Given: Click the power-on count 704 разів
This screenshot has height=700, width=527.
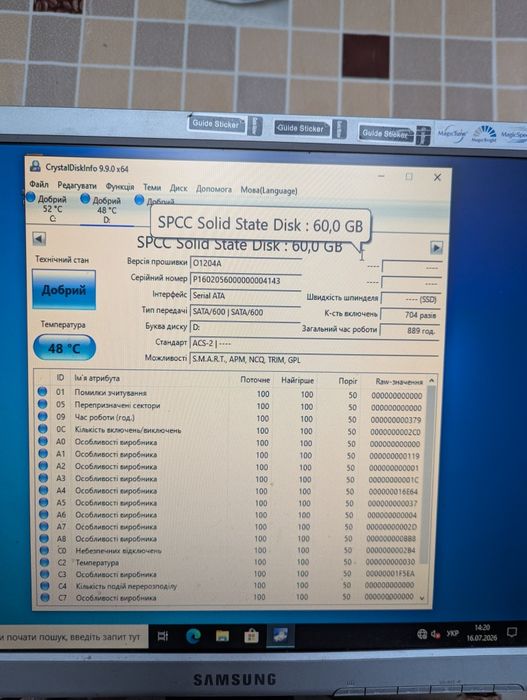Looking at the screenshot, I should [x=409, y=315].
